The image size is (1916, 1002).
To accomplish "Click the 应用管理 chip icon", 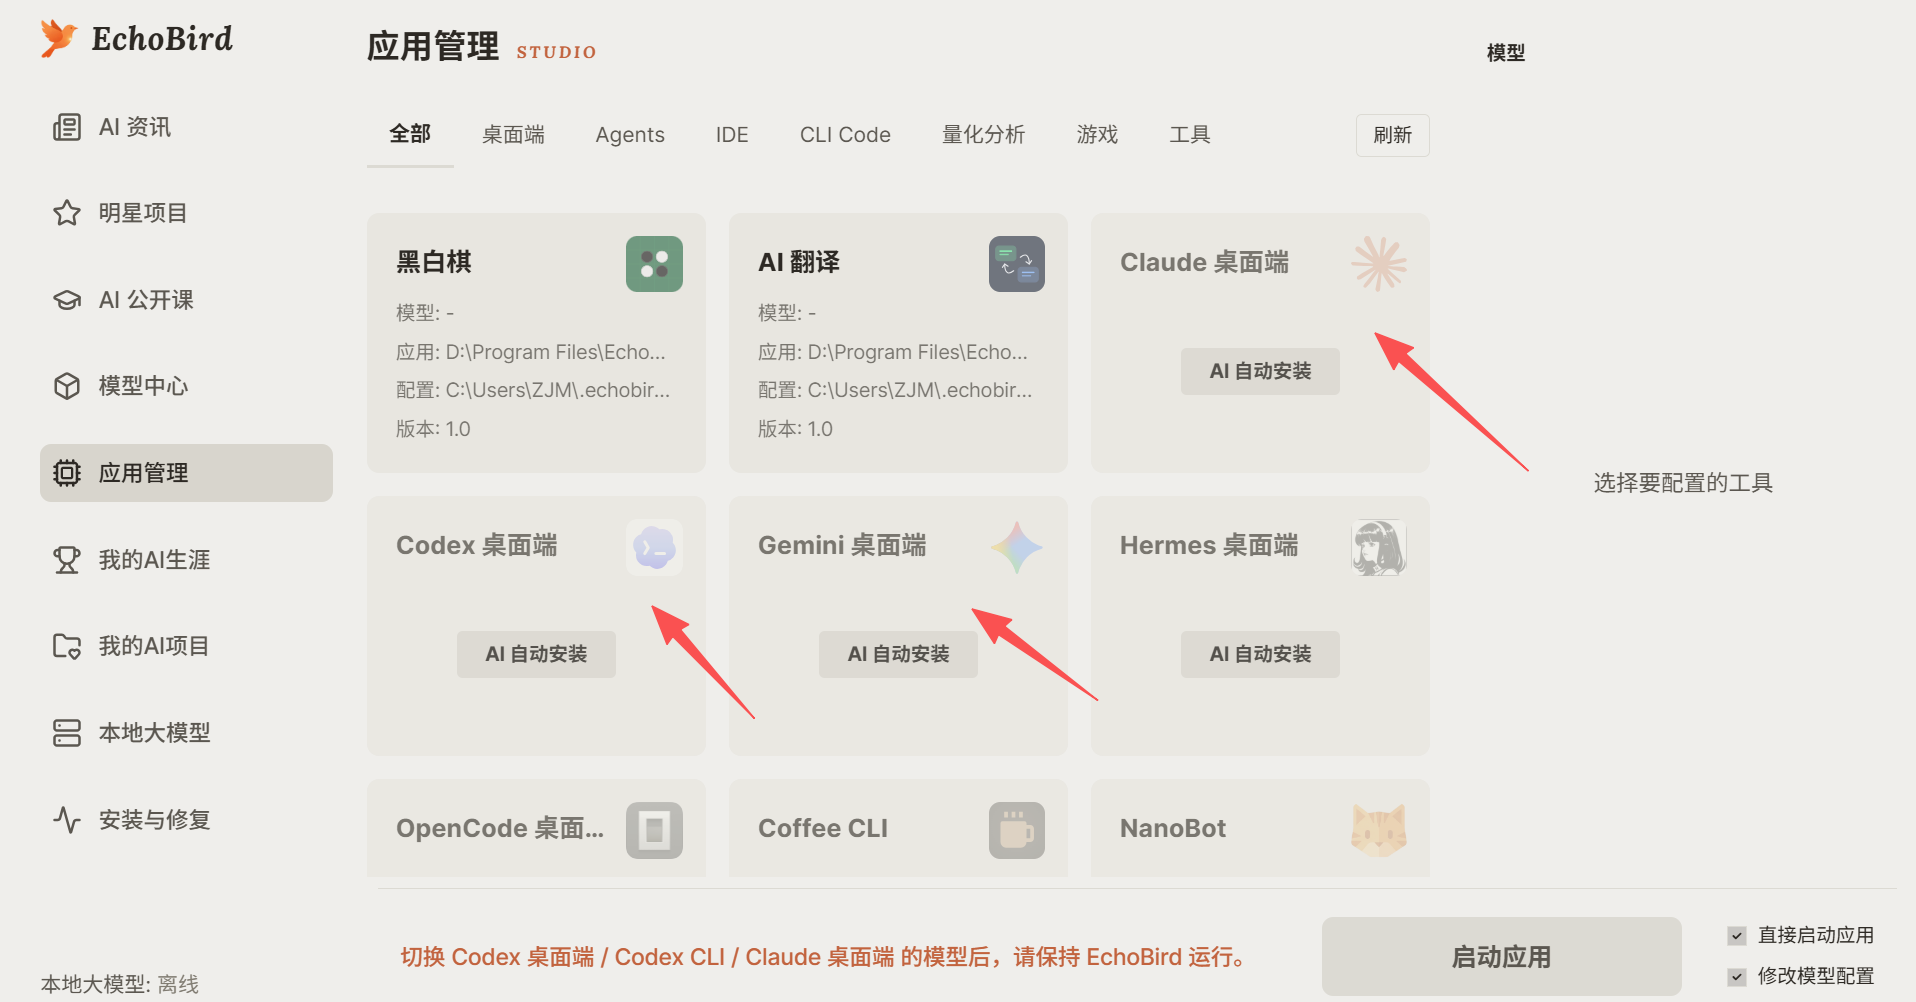I will 67,473.
